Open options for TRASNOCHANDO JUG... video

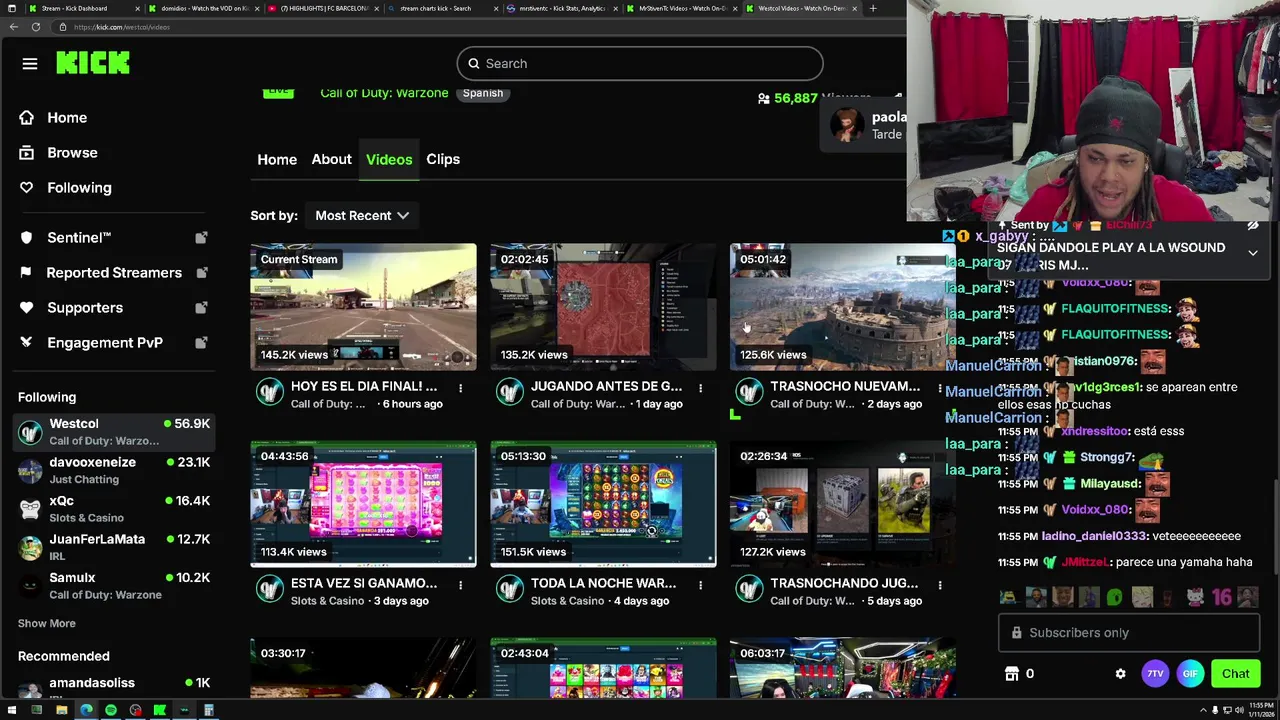click(940, 584)
